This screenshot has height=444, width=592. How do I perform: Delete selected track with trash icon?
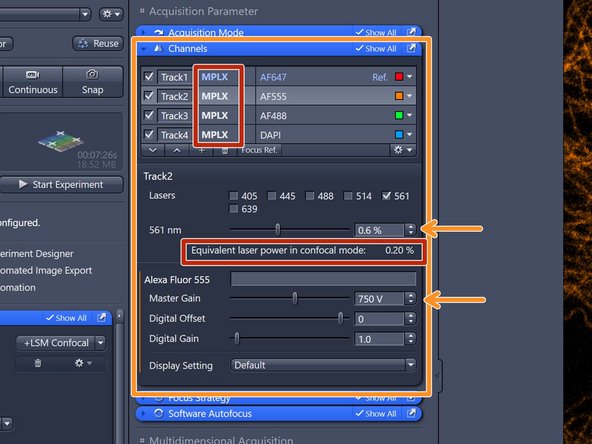coord(225,150)
